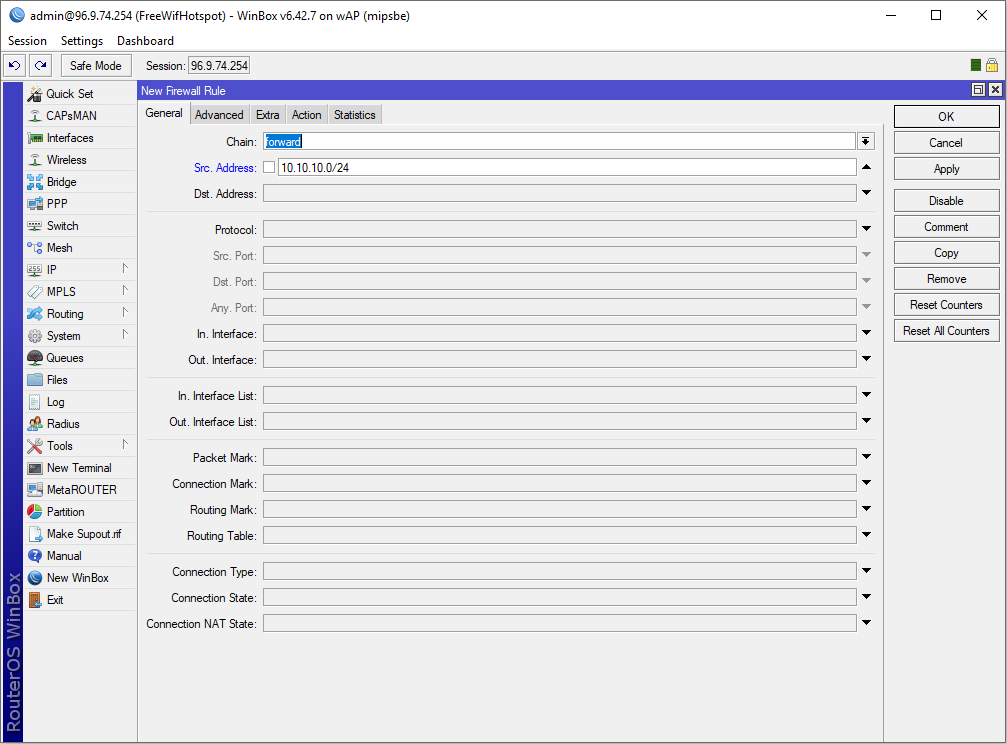The height and width of the screenshot is (744, 1007).
Task: Switch to the Action tab
Action: pyautogui.click(x=306, y=114)
